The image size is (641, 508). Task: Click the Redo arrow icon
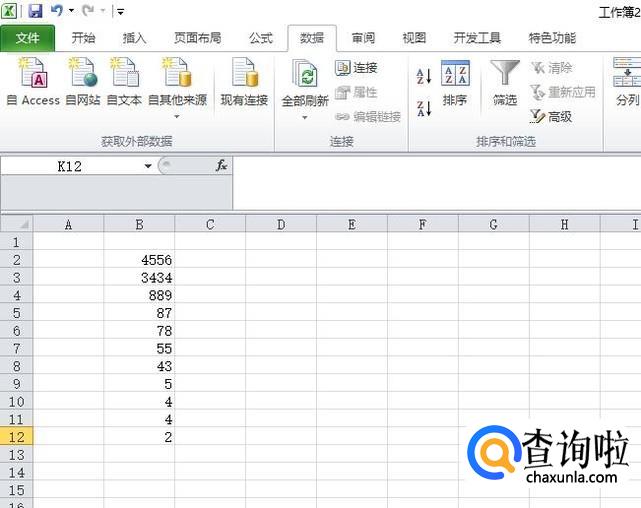click(x=87, y=10)
